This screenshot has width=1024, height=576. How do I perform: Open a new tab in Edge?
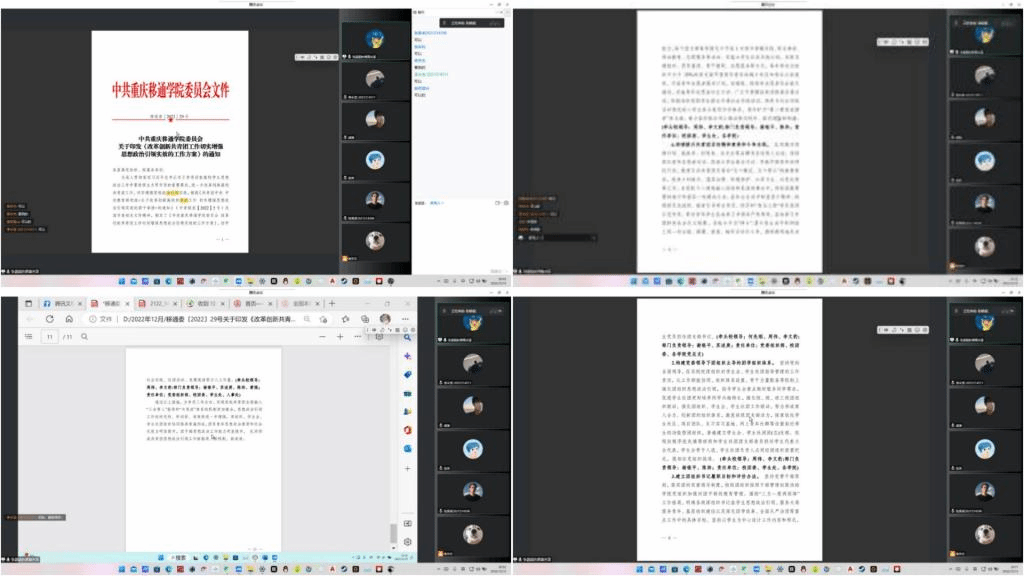[332, 303]
